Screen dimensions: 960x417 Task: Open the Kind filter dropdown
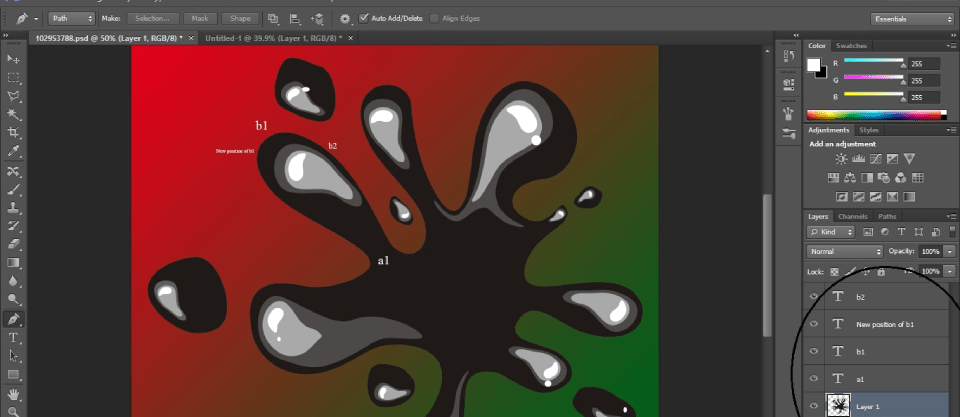pyautogui.click(x=831, y=232)
